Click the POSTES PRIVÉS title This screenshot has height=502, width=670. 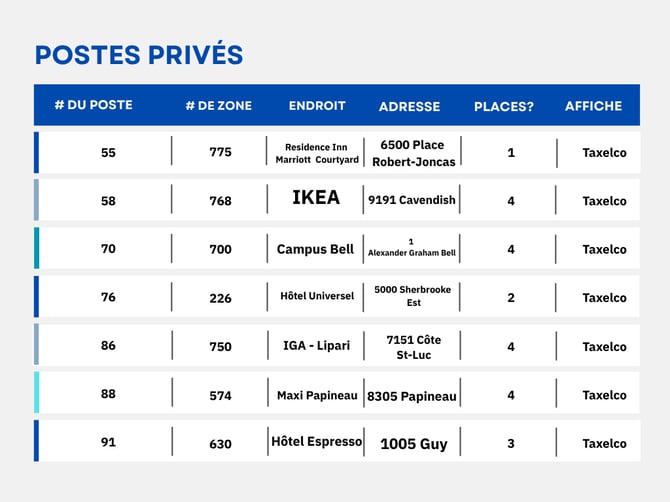coord(139,54)
